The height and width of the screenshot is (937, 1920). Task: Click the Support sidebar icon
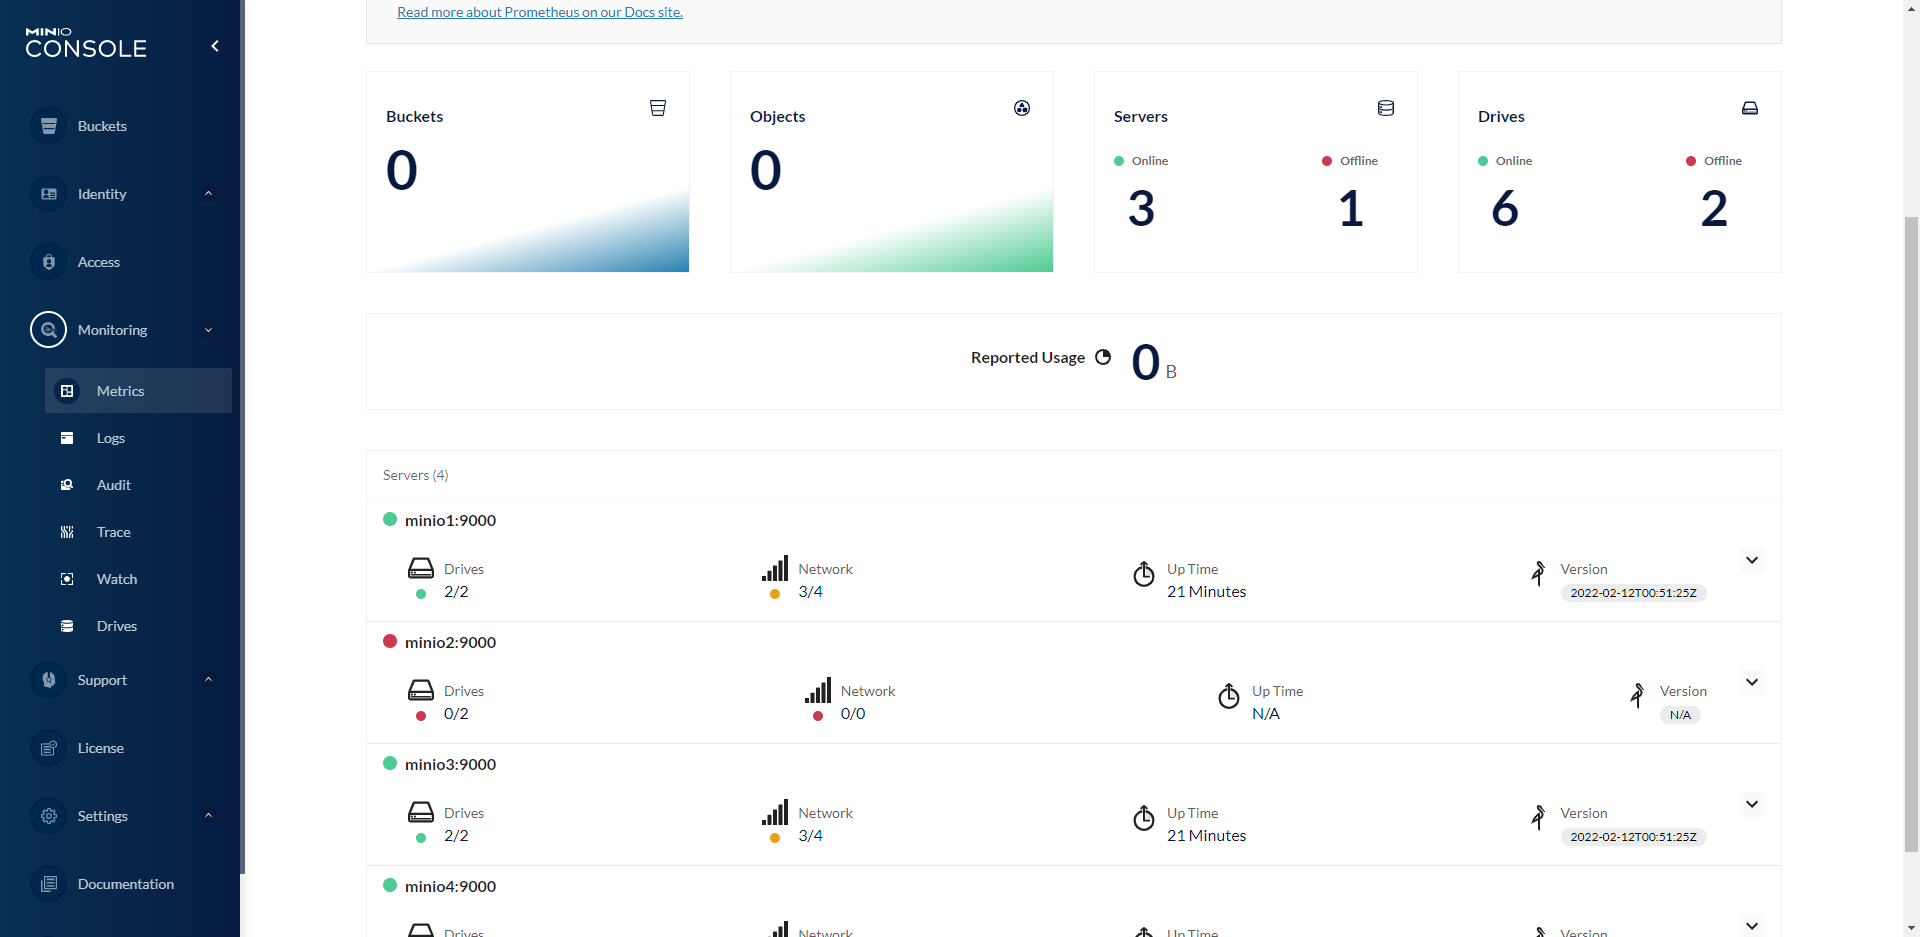(49, 680)
